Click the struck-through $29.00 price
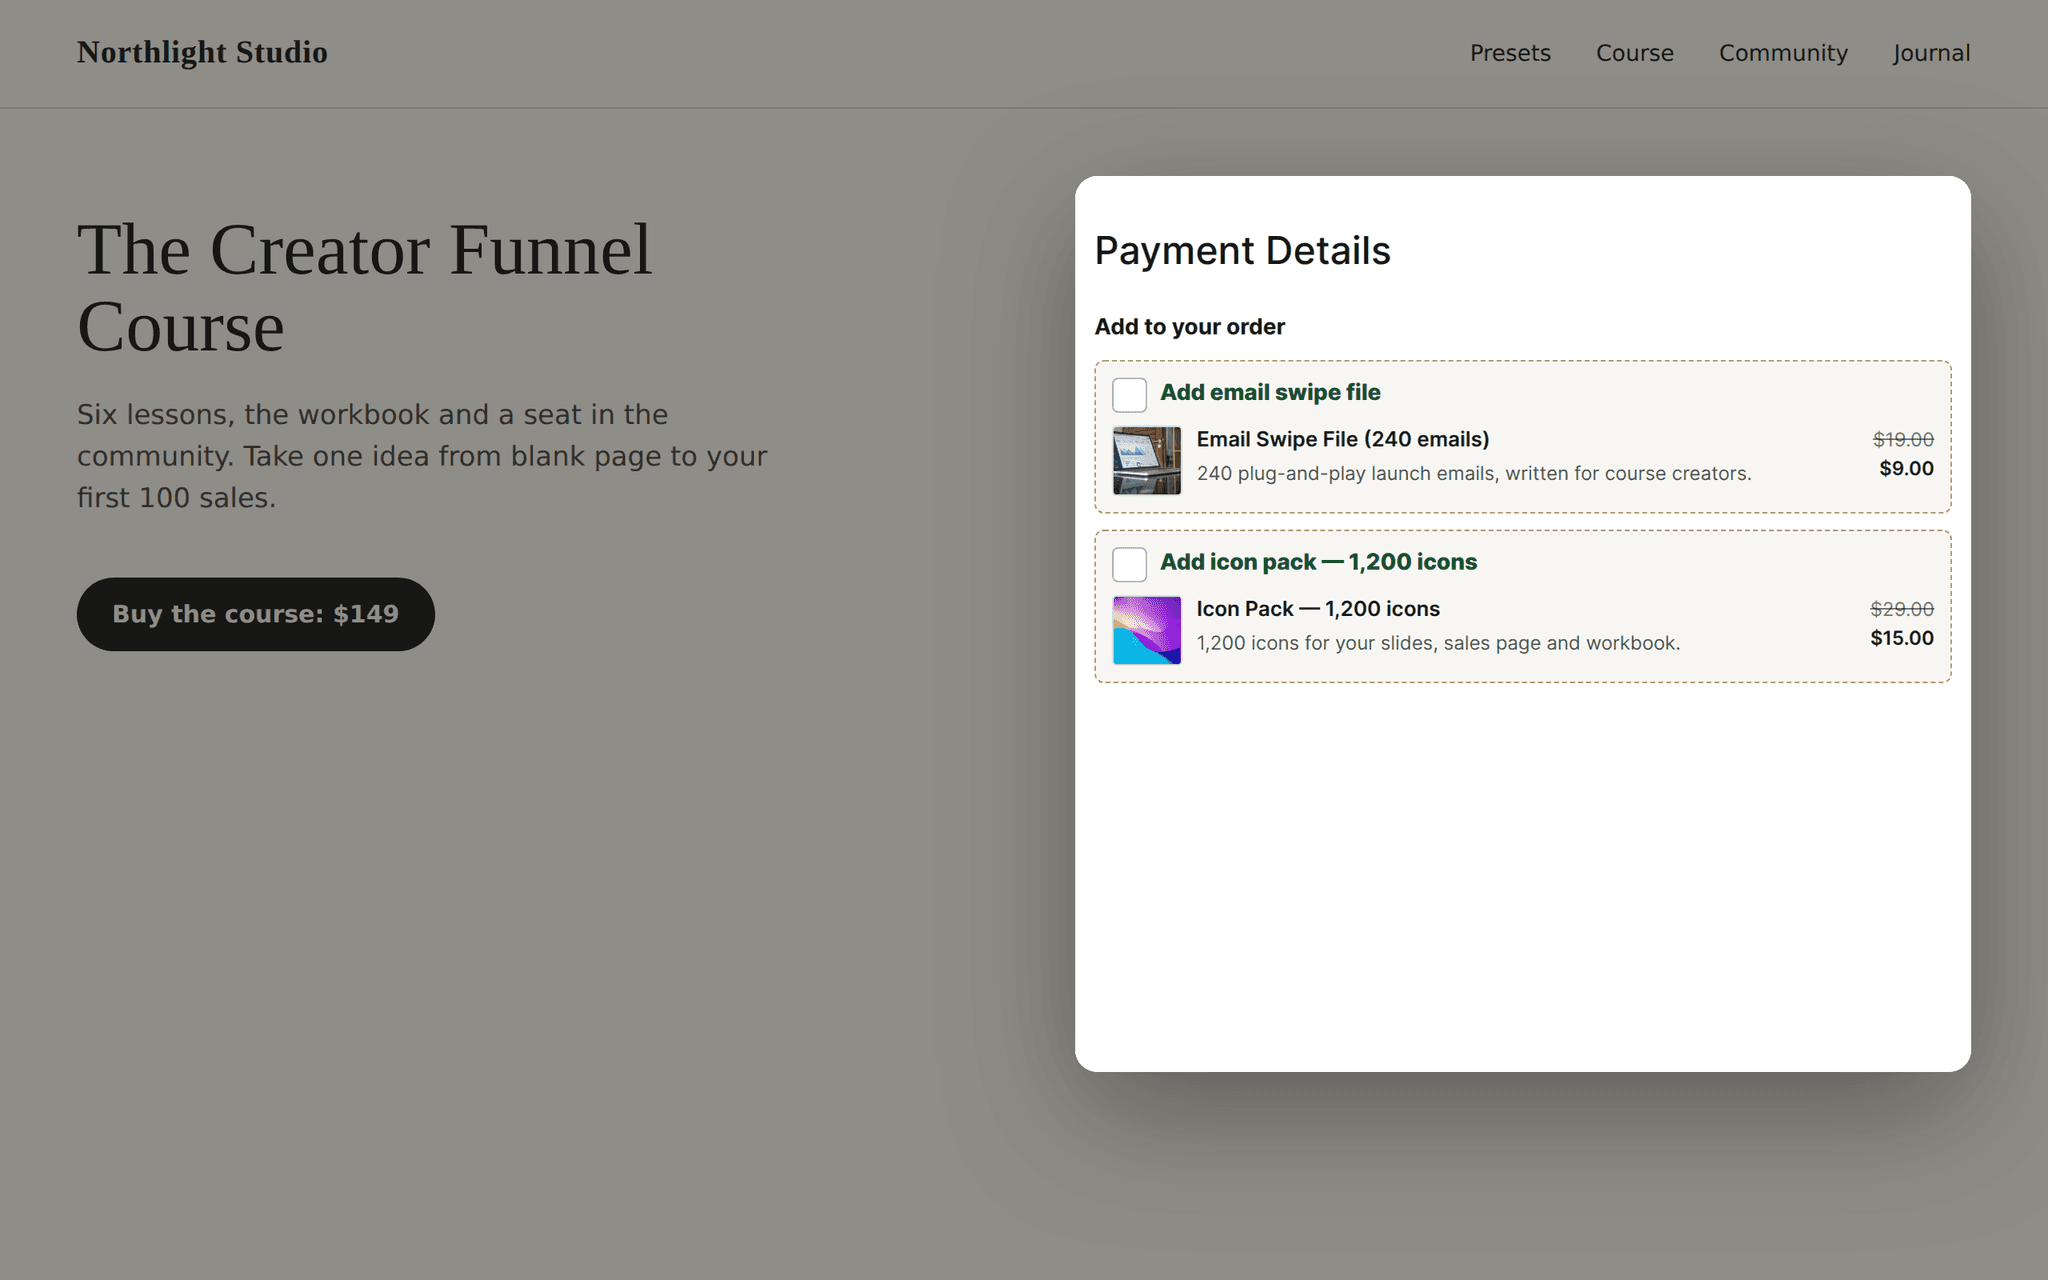Image resolution: width=2048 pixels, height=1280 pixels. pyautogui.click(x=1902, y=609)
